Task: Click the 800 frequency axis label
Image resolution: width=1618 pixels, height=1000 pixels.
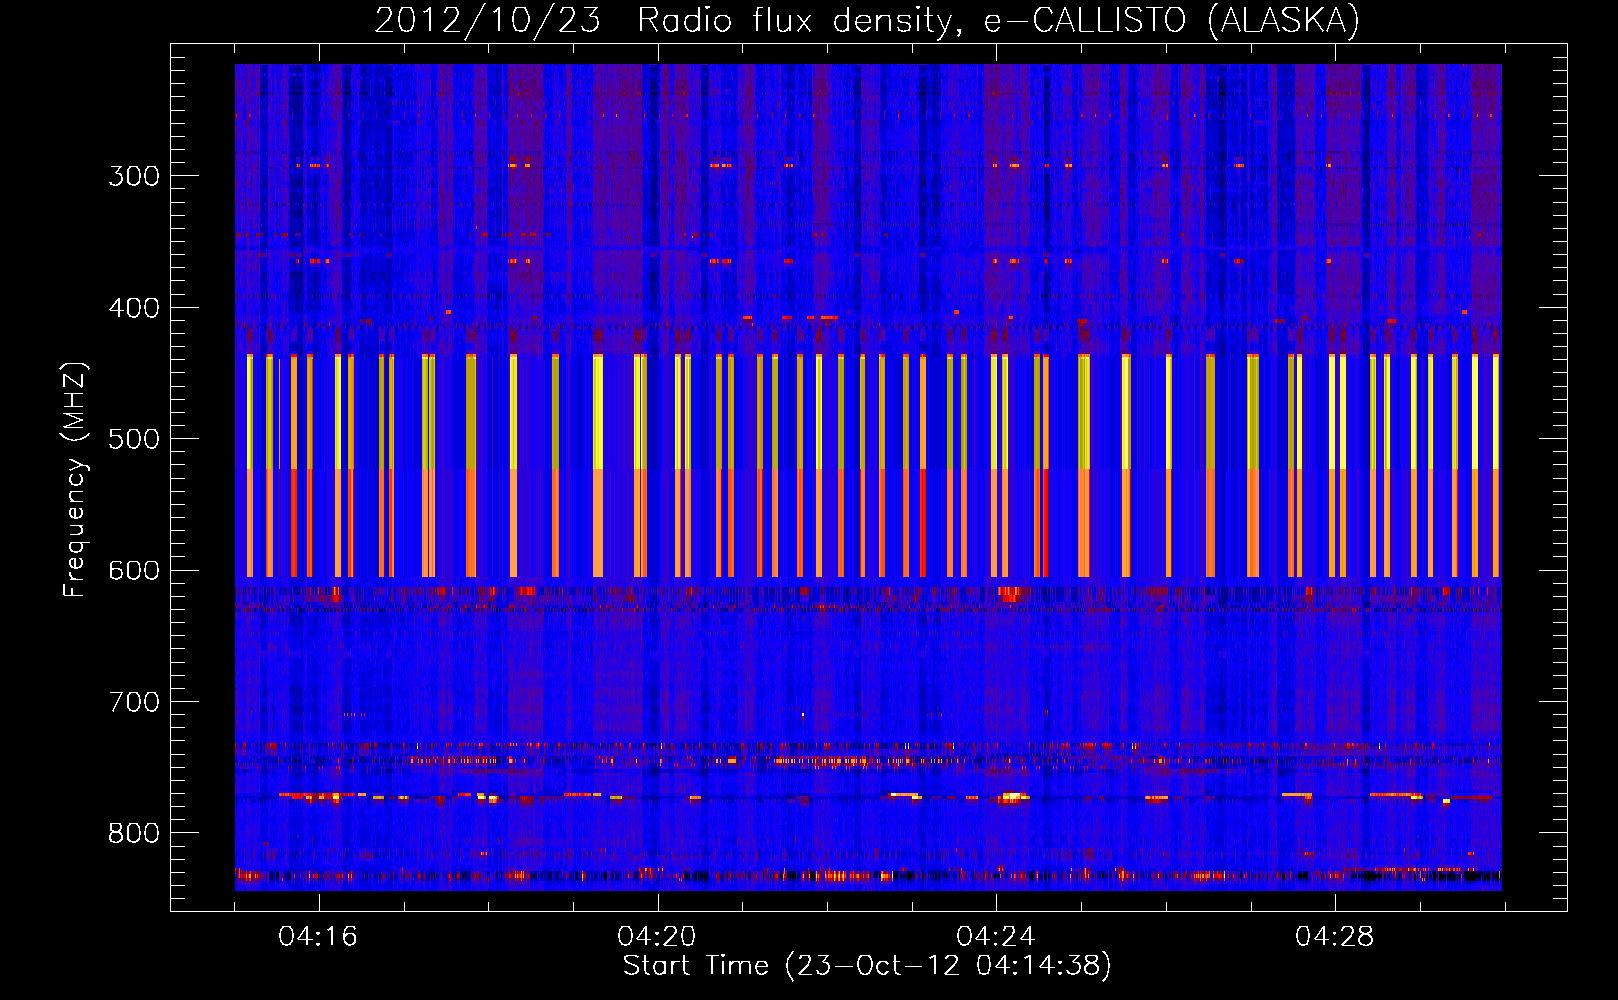Action: (134, 834)
